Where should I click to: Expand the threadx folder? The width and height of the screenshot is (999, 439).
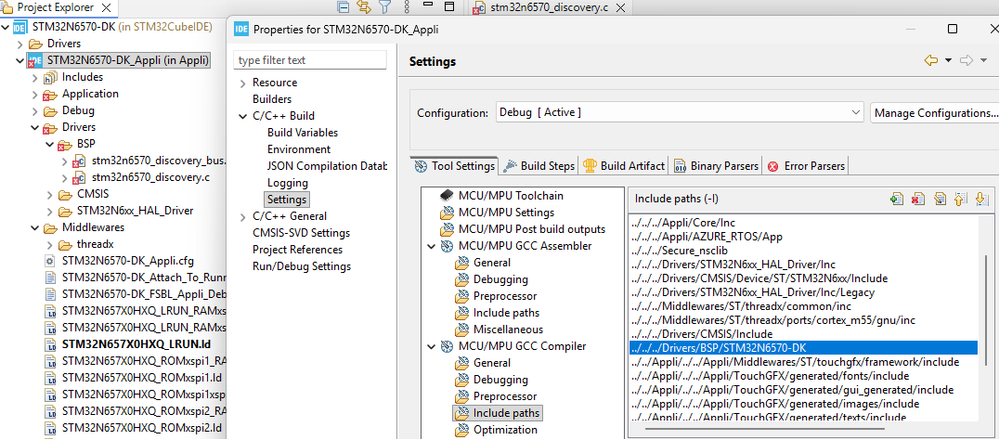coord(50,245)
